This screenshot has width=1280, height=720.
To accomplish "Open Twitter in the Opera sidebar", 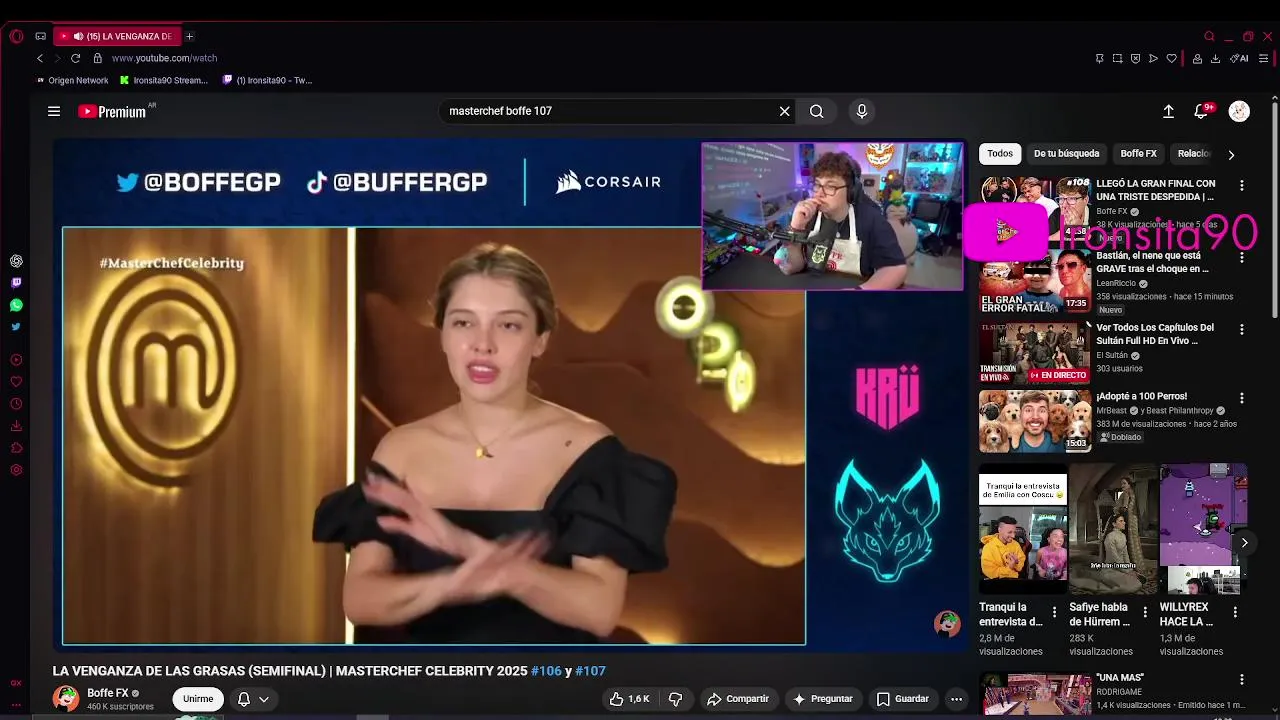I will click(x=16, y=327).
